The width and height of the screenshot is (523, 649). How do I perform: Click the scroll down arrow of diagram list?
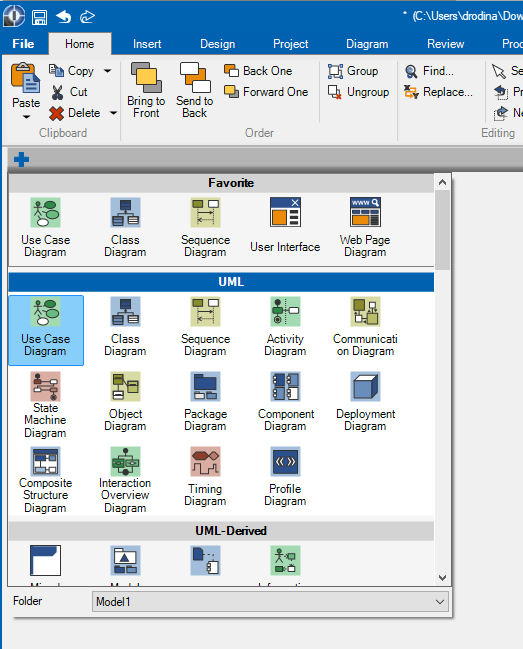[442, 578]
